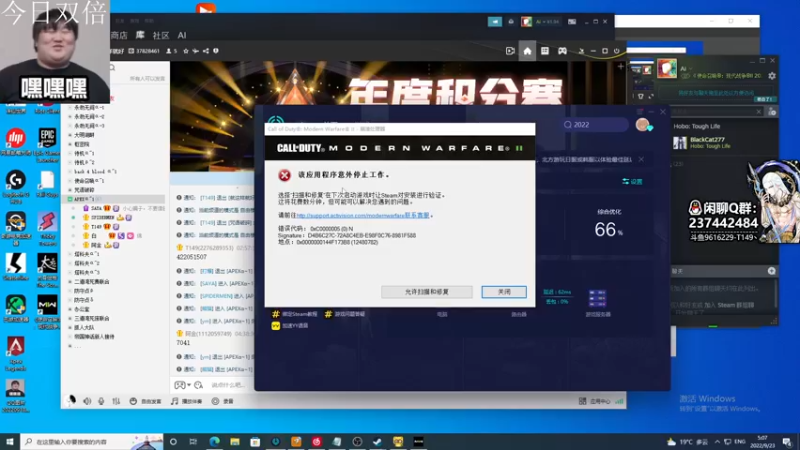Viewport: 800px width, 450px height.
Task: Click the video playback icon in the YY toolbar
Action: tap(510, 51)
